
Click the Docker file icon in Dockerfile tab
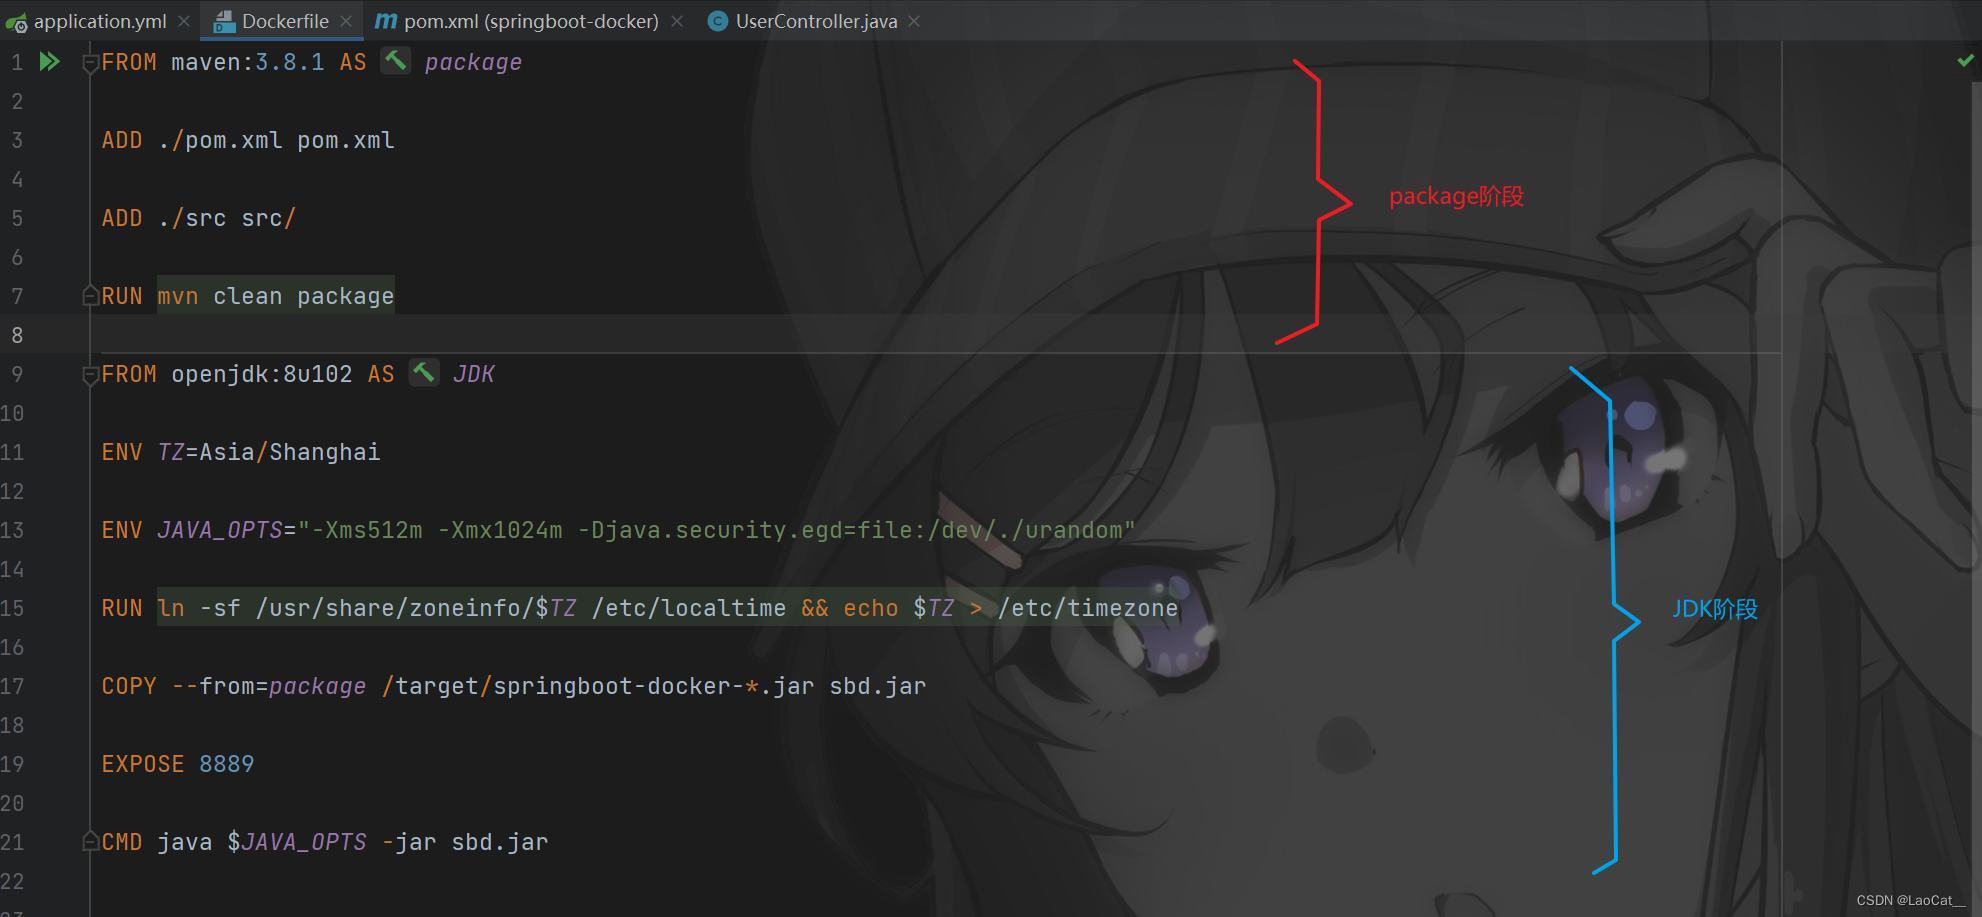[x=224, y=21]
